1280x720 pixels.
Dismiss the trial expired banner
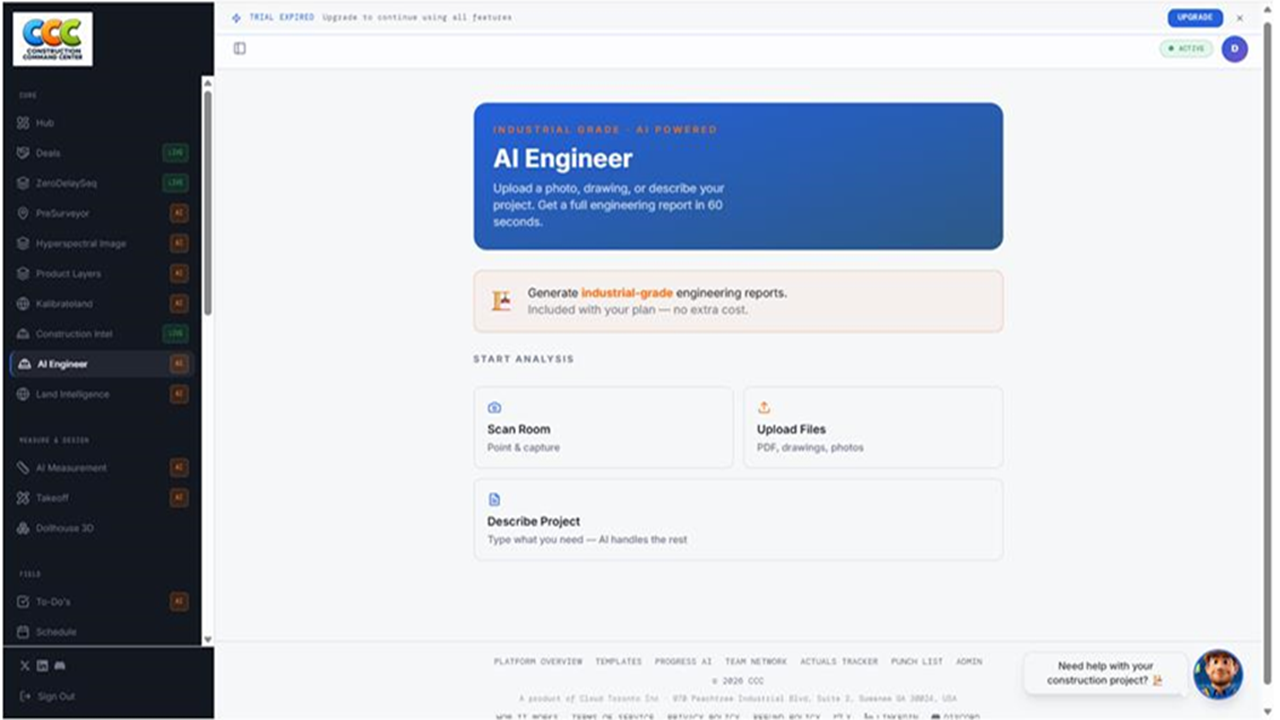pyautogui.click(x=1240, y=18)
